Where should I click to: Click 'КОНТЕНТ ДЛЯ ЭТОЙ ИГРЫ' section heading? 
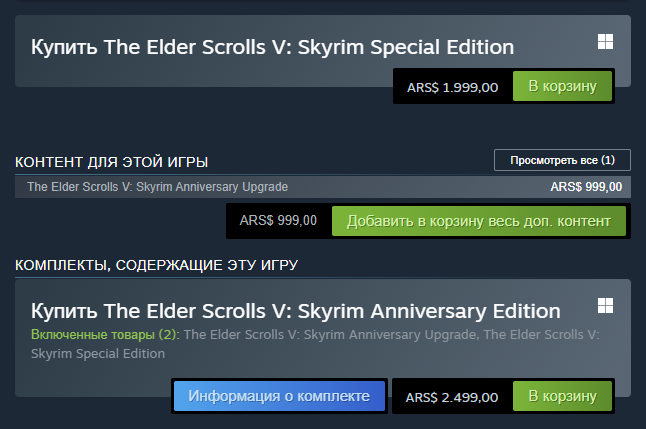point(112,162)
